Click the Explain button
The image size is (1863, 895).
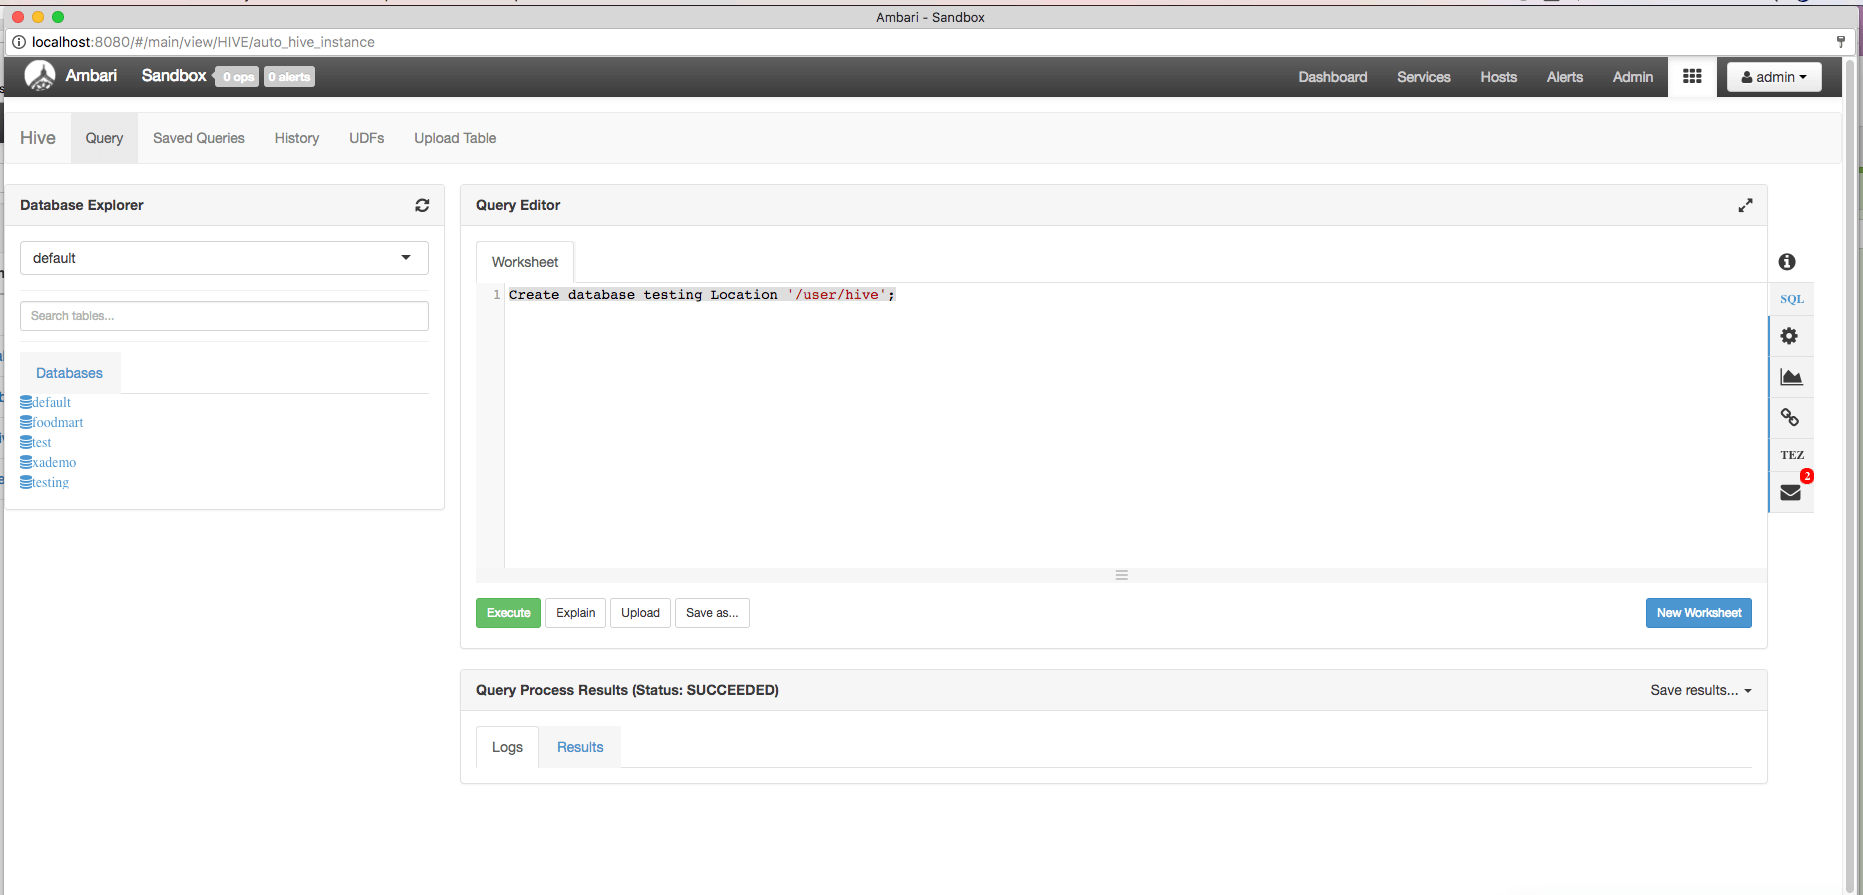pos(575,613)
